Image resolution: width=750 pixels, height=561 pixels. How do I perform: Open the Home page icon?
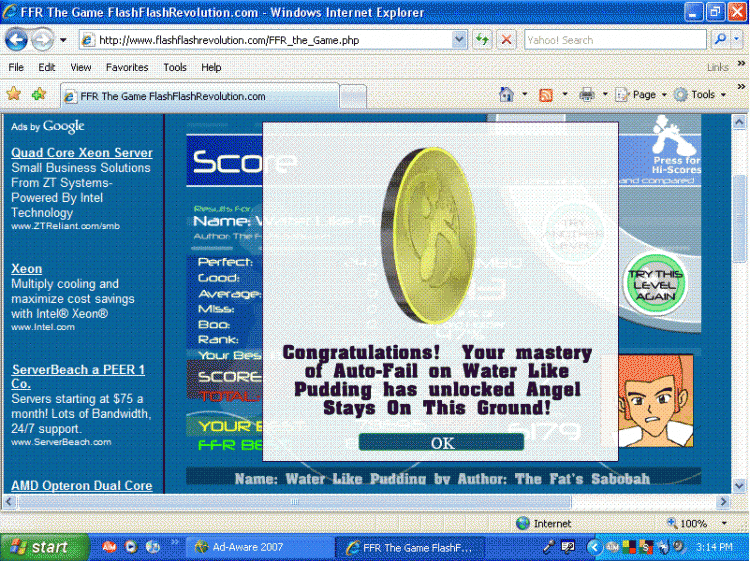pos(506,95)
